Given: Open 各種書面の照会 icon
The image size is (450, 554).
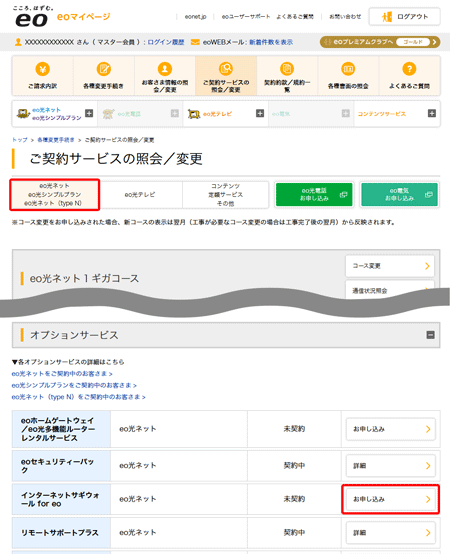Looking at the screenshot, I should point(348,69).
